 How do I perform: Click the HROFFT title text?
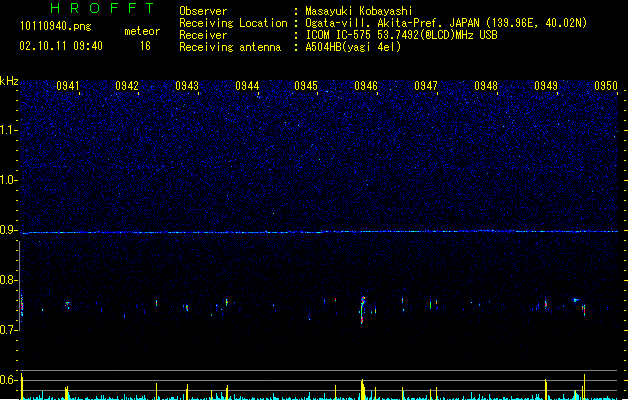[103, 8]
